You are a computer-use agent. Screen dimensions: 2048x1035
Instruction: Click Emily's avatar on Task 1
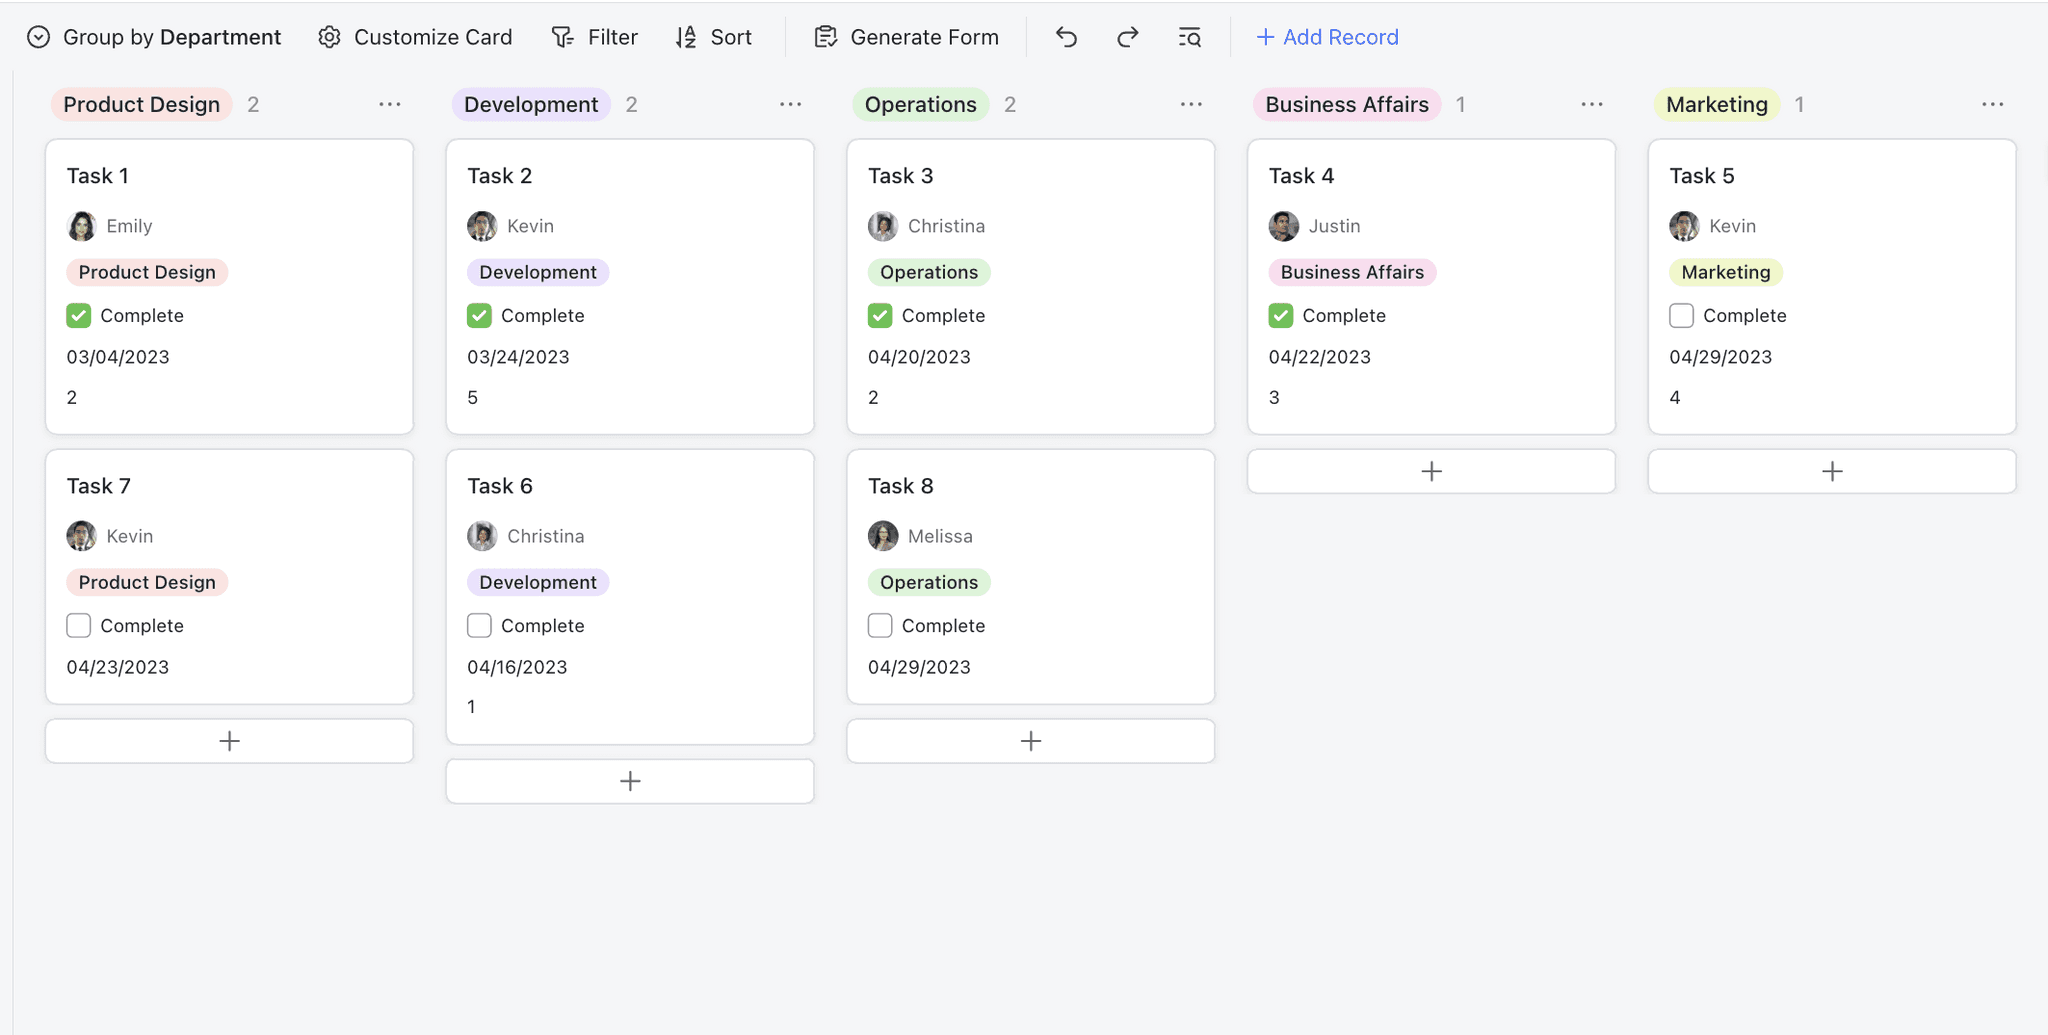point(82,226)
